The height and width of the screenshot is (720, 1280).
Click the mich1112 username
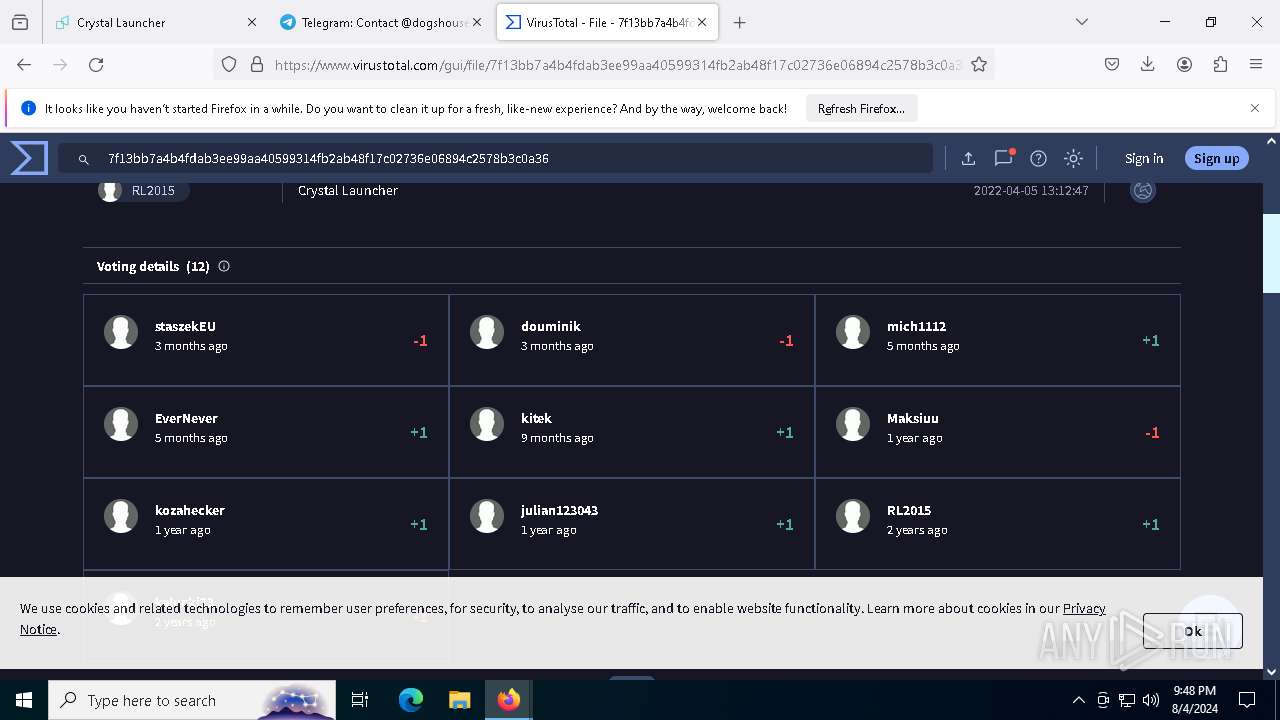[x=916, y=326]
